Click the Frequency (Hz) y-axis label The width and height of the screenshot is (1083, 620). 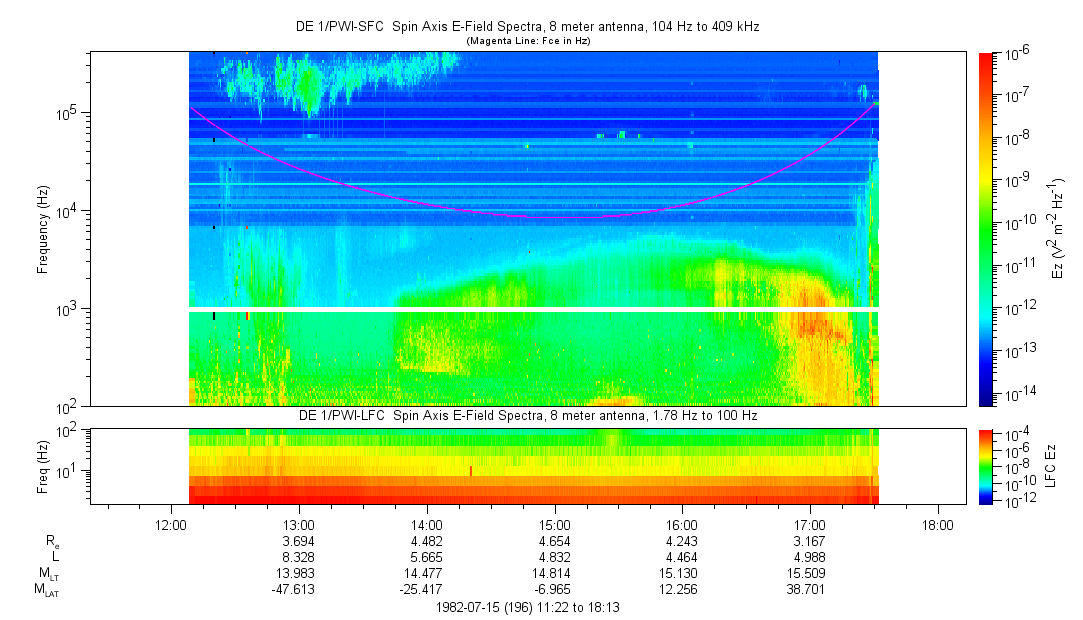[43, 228]
